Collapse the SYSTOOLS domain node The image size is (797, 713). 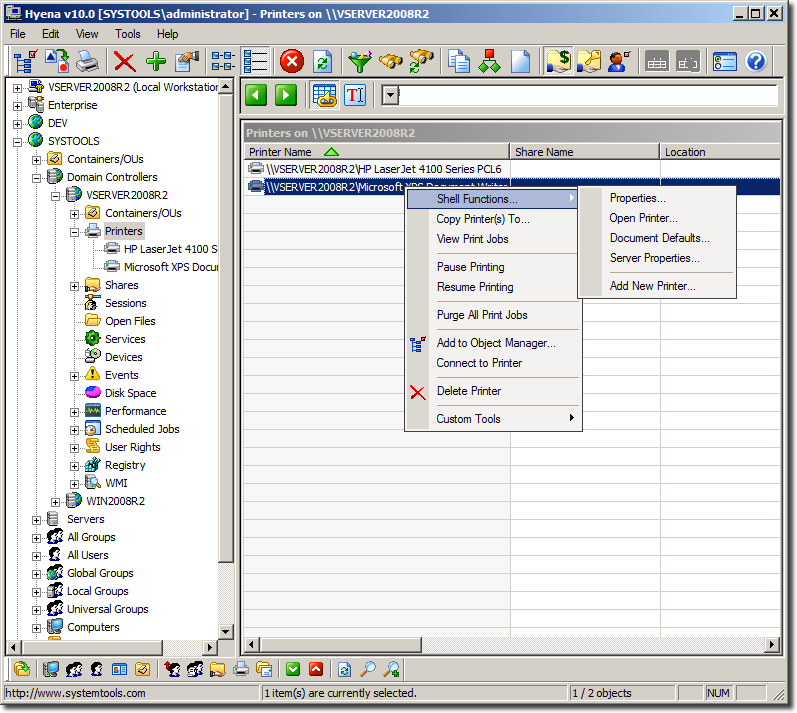coord(18,142)
